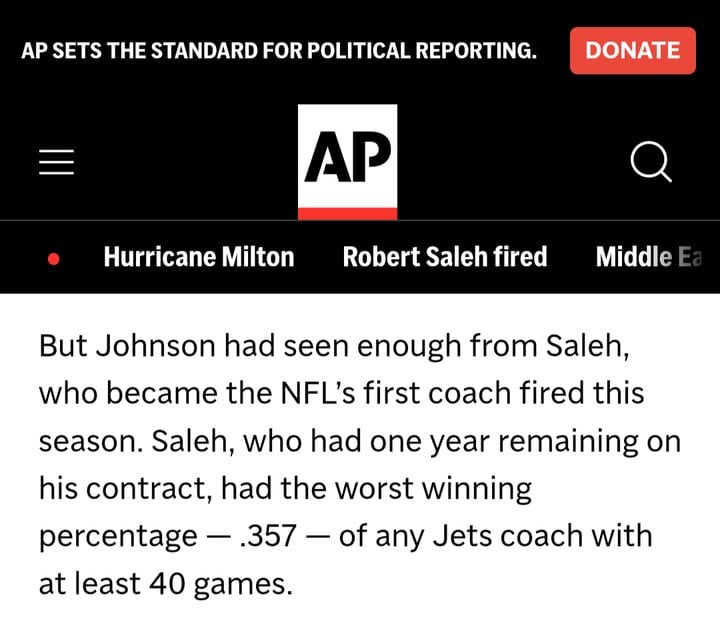This screenshot has height=625, width=720.
Task: Click the red live indicator dot
Action: 54,259
